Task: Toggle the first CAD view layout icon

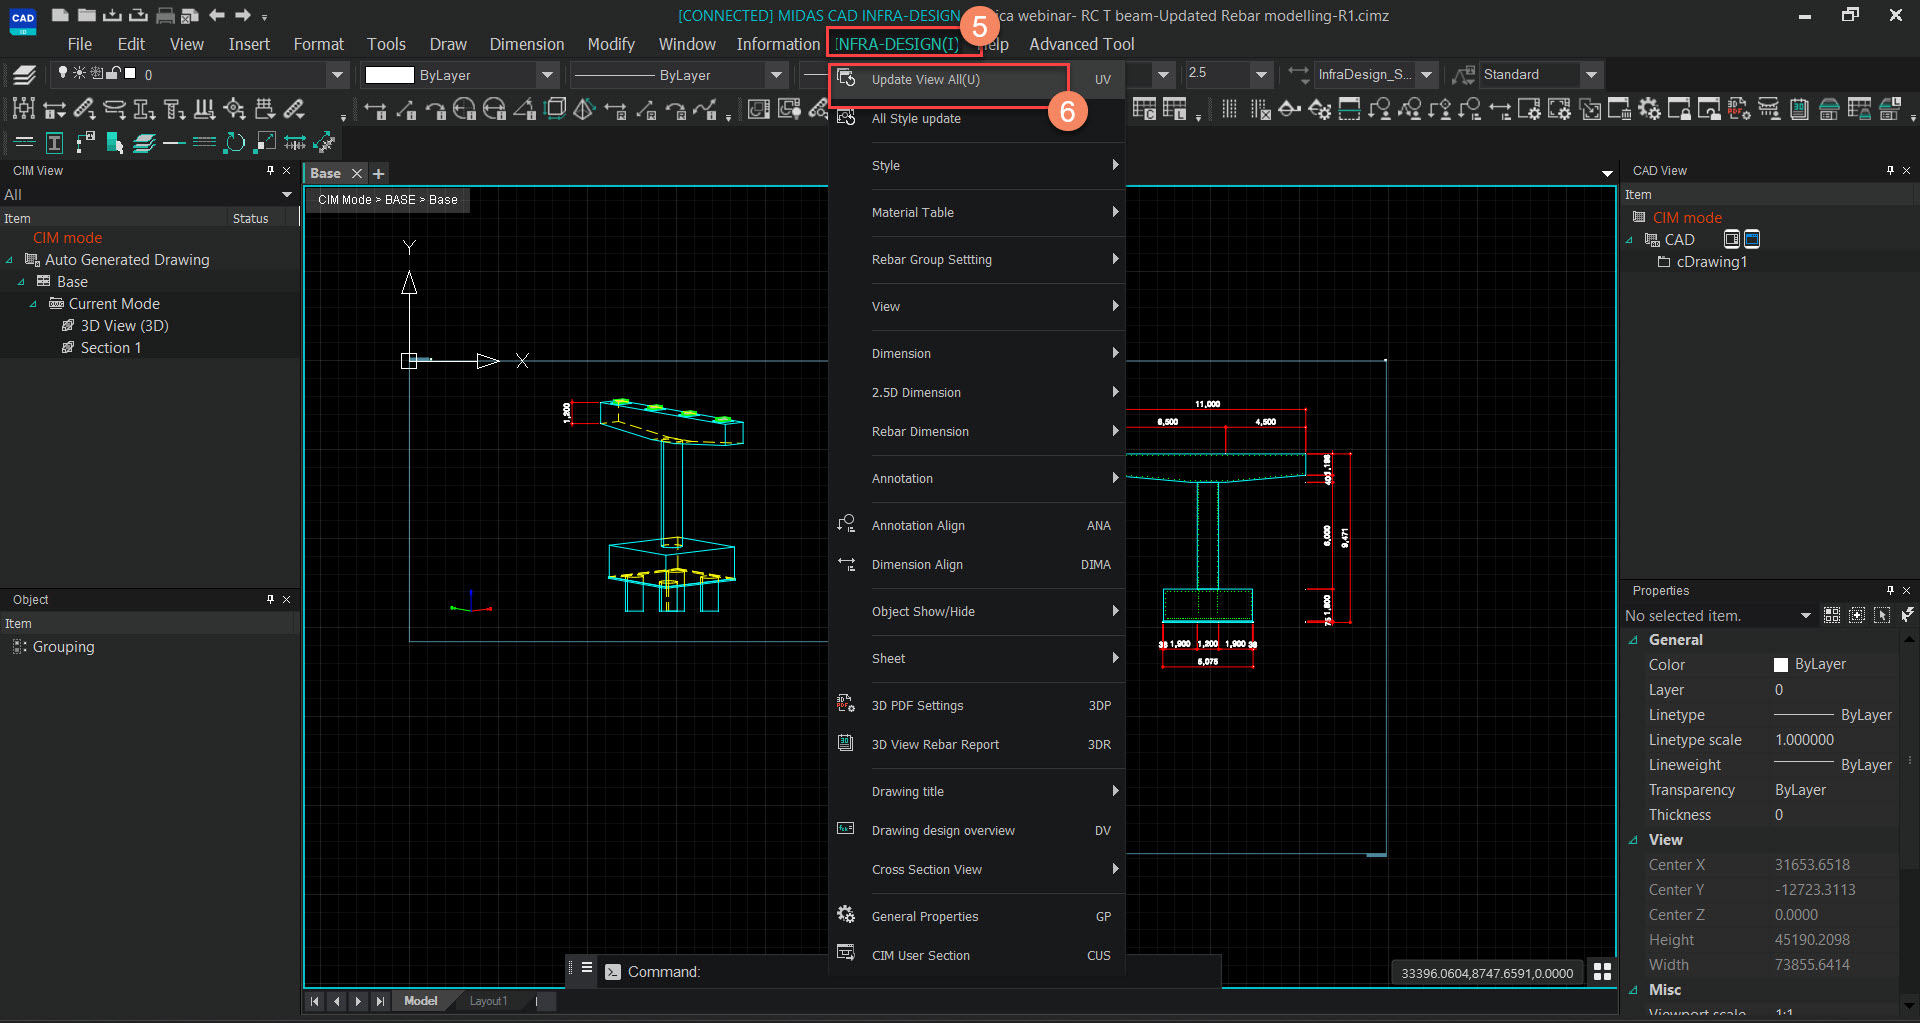Action: 1732,239
